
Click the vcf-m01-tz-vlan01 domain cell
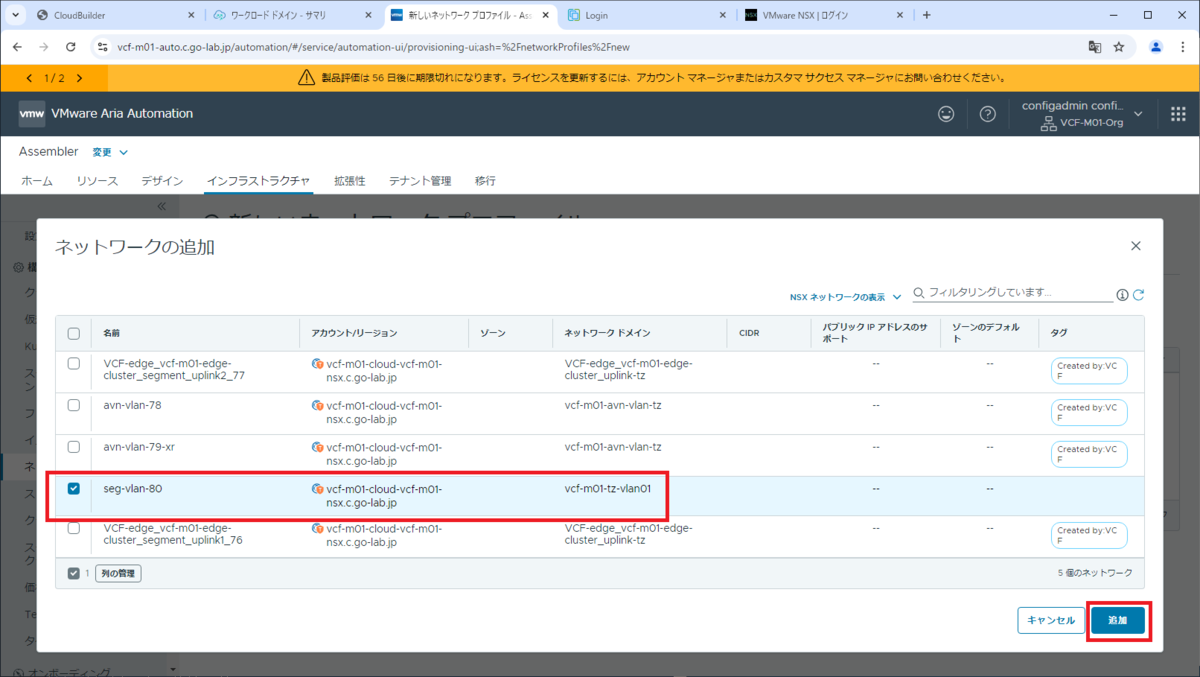(608, 489)
